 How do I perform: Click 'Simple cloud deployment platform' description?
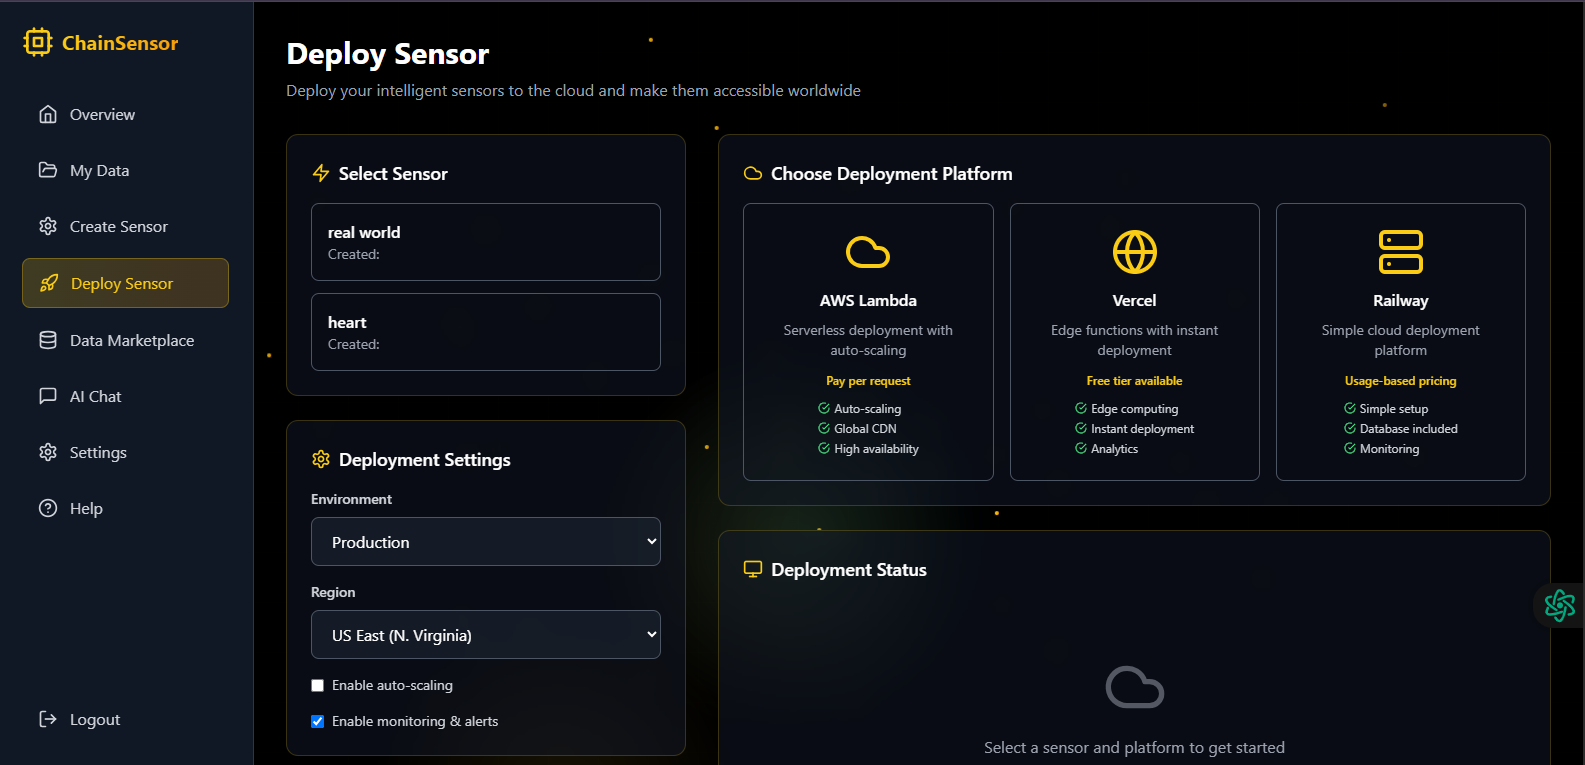pos(1401,340)
